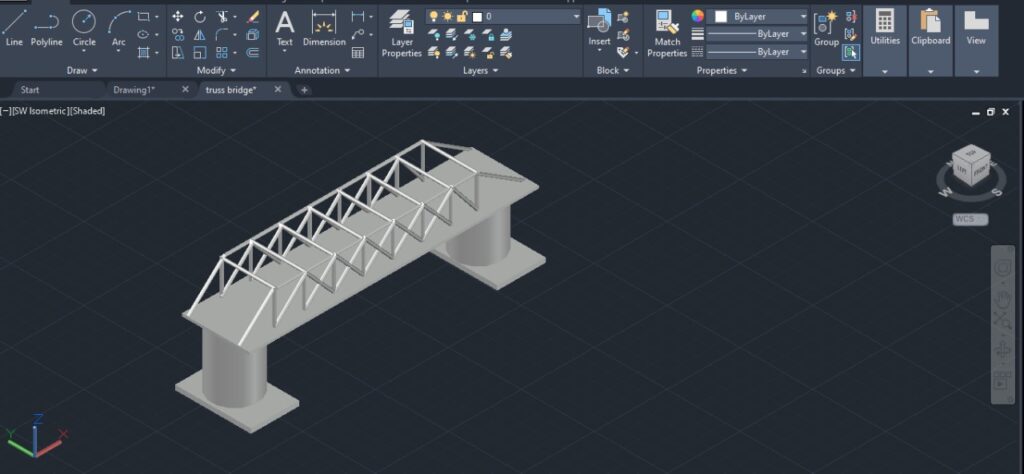
Task: Select the Circle tool
Action: [84, 28]
